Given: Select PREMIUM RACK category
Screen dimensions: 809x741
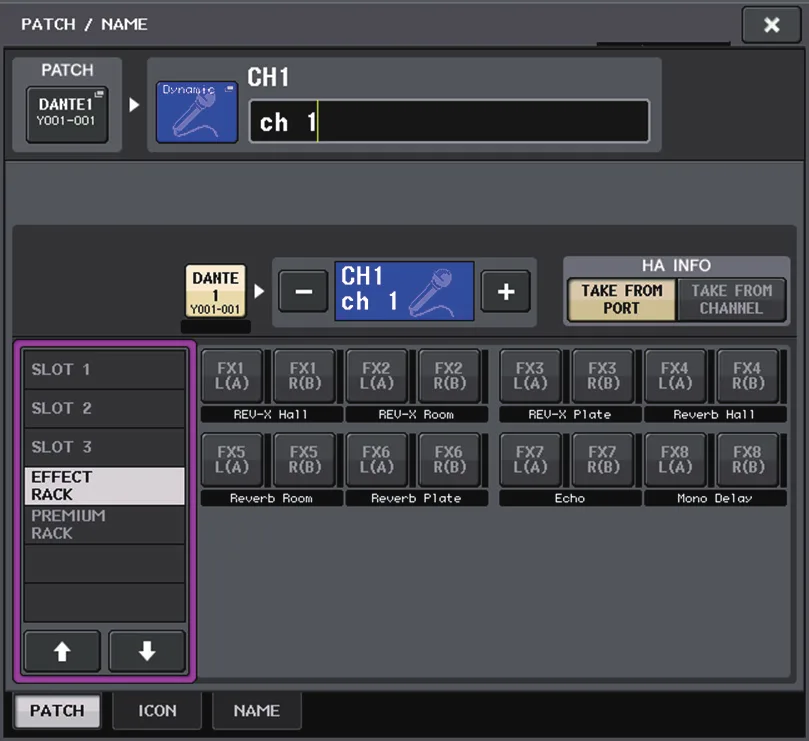Looking at the screenshot, I should pyautogui.click(x=104, y=524).
